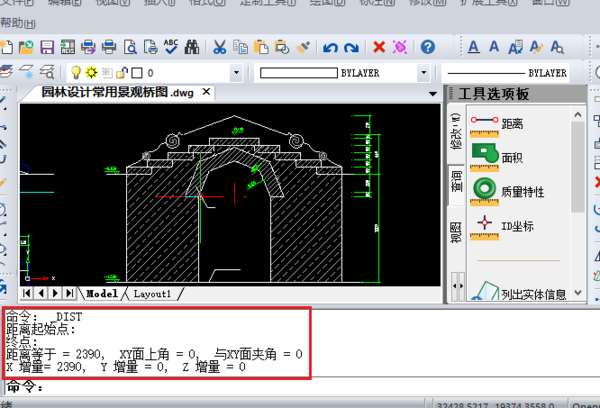The height and width of the screenshot is (408, 600).
Task: Switch to the Layout1 tab
Action: click(152, 294)
